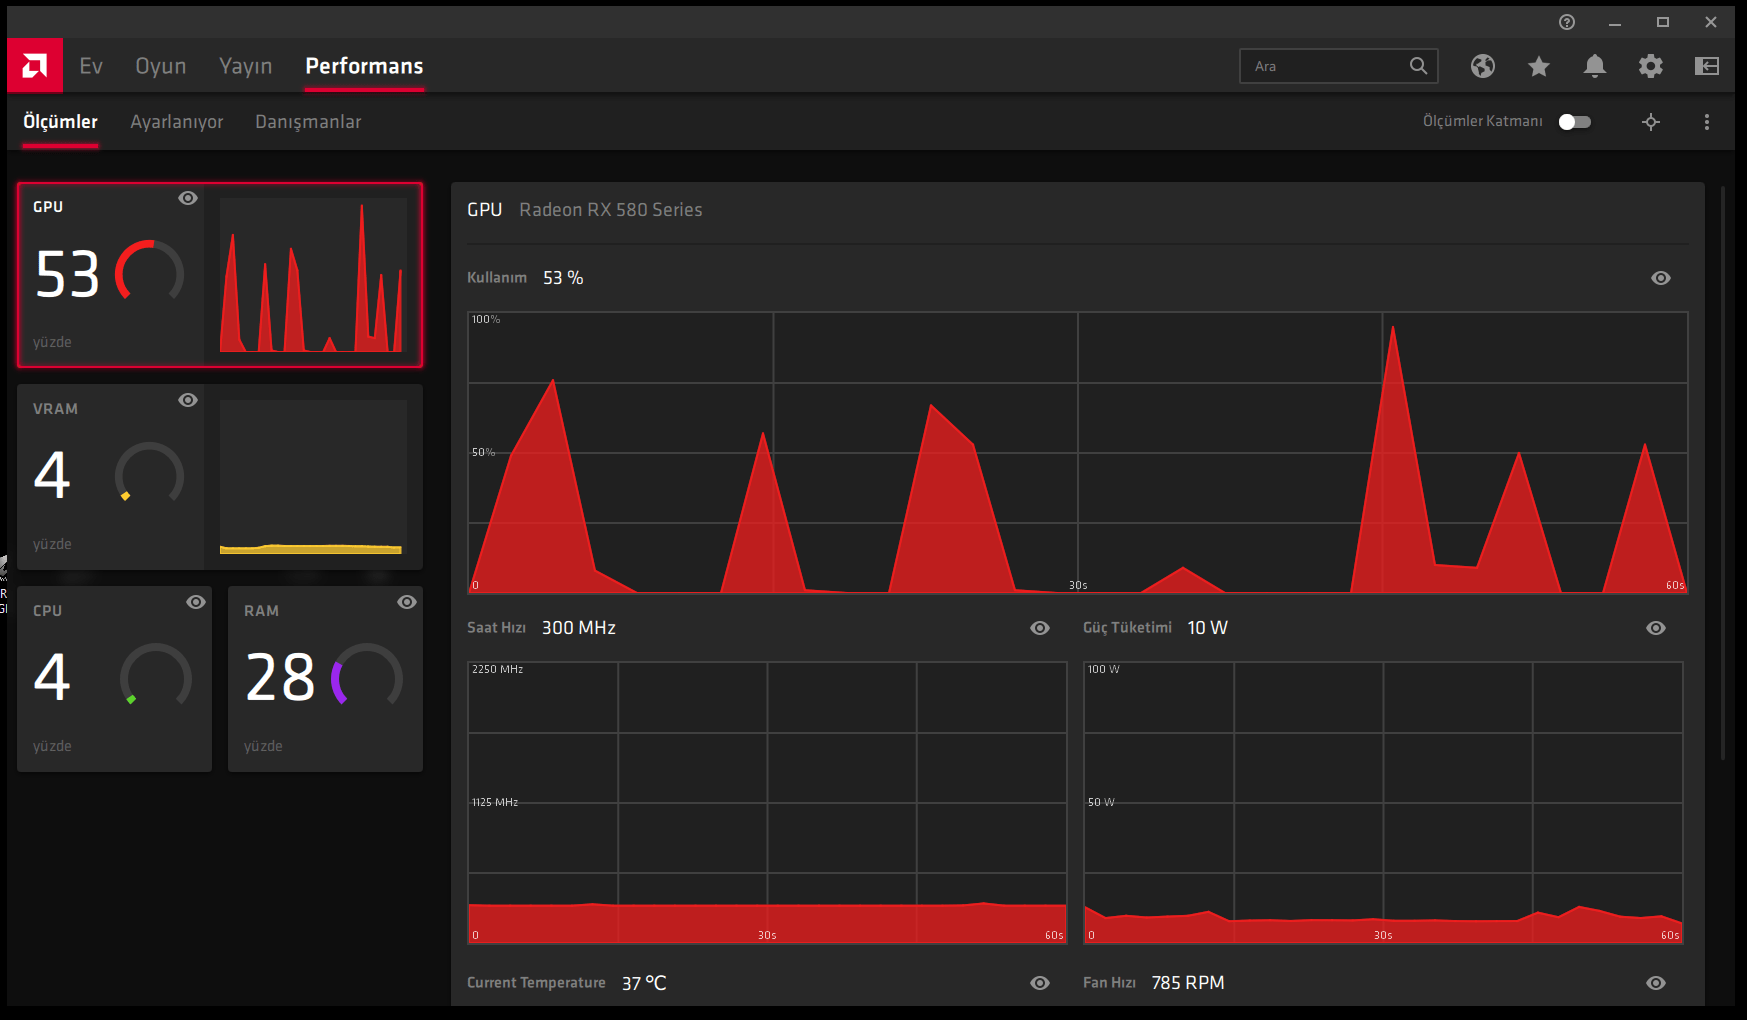Open the Danışmanlar tab
This screenshot has width=1747, height=1020.
(308, 122)
